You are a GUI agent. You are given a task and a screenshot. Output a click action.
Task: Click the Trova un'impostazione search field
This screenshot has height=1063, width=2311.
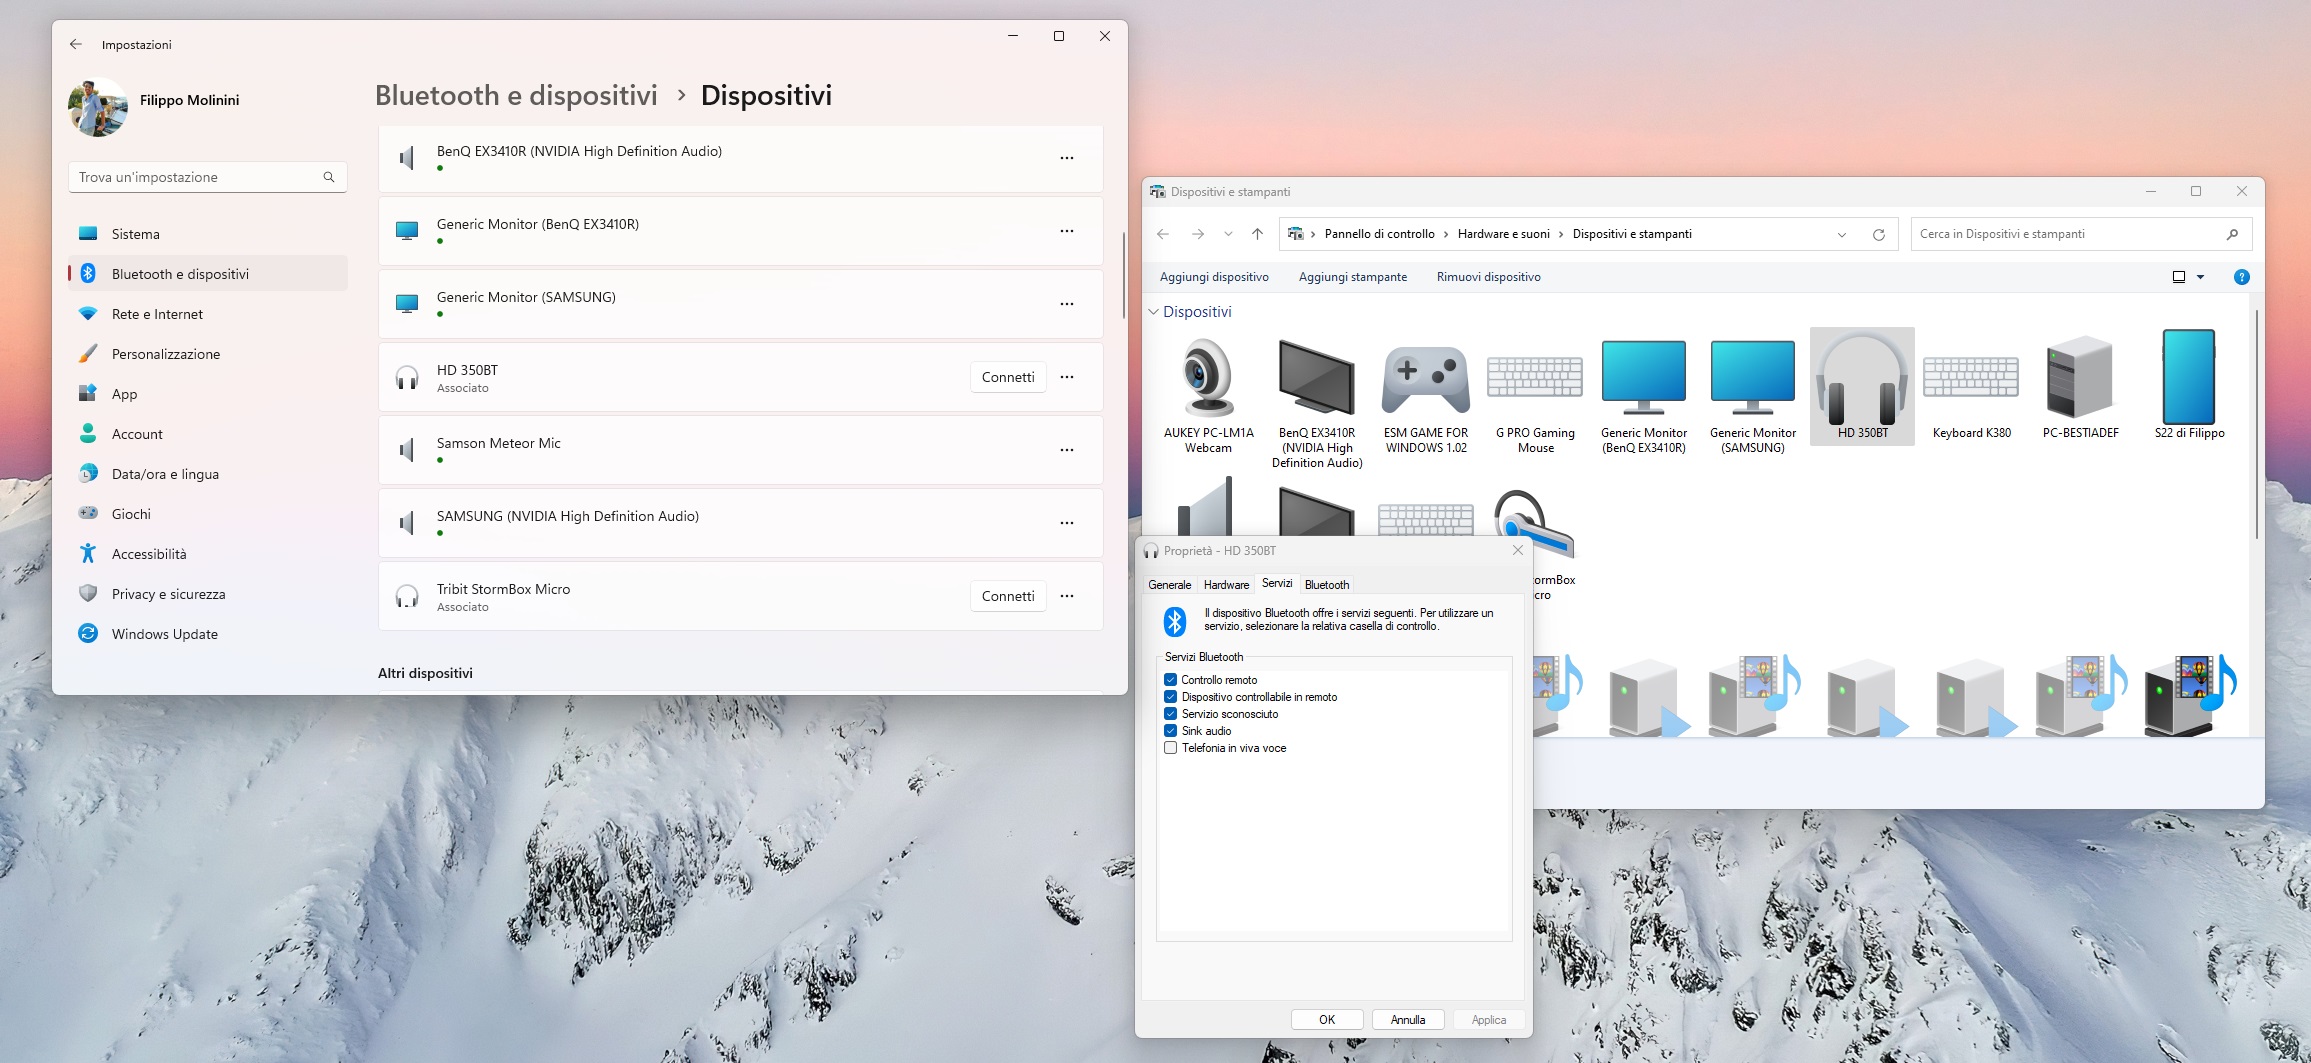click(x=208, y=177)
